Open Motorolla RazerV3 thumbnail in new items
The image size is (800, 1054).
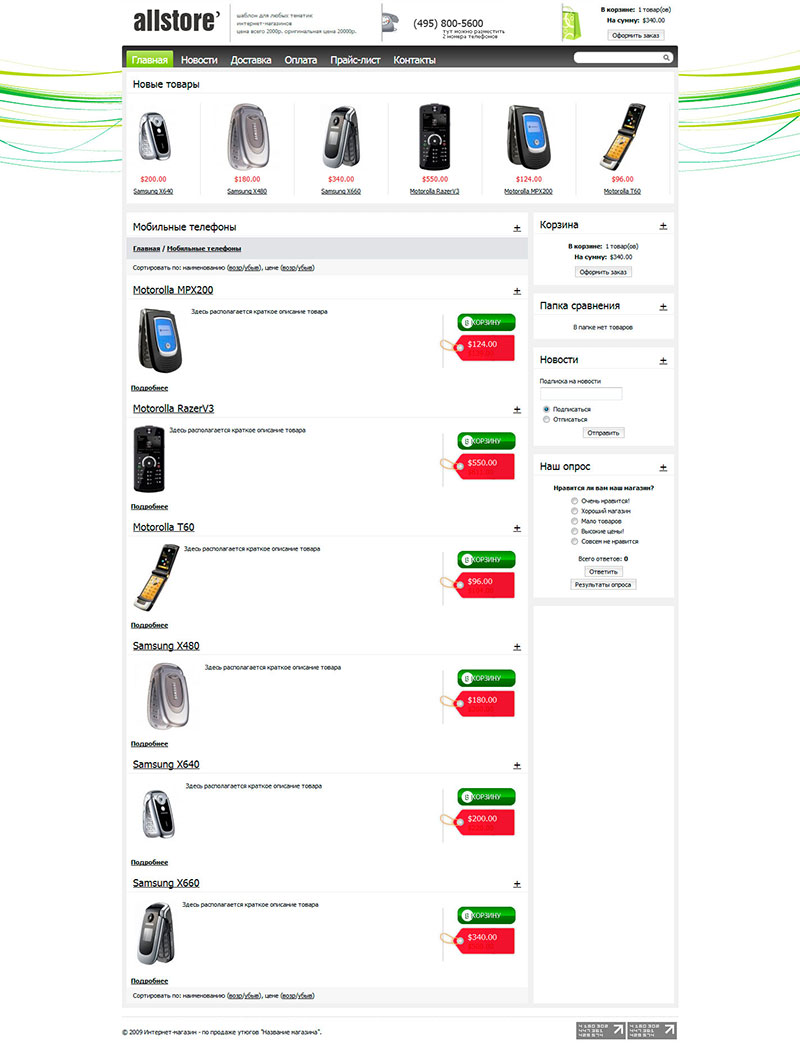click(x=434, y=137)
